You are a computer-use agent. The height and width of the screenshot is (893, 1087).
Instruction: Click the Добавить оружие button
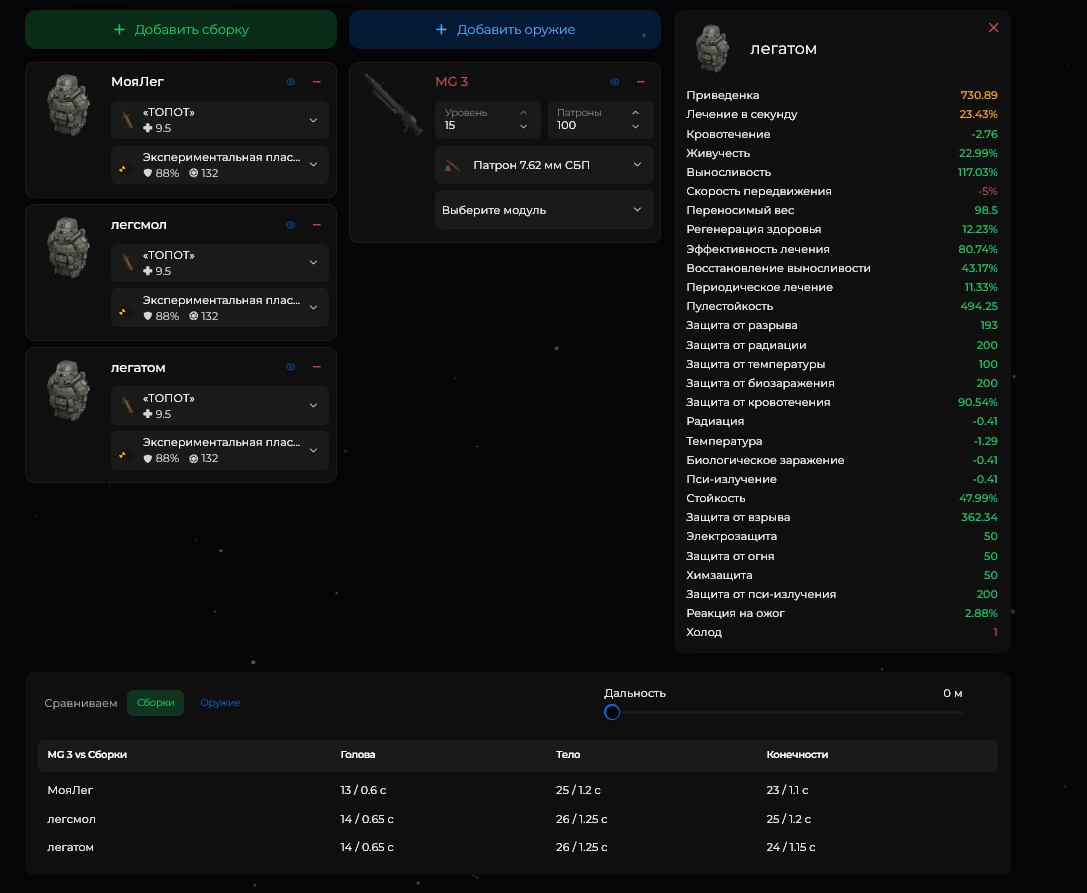(505, 29)
